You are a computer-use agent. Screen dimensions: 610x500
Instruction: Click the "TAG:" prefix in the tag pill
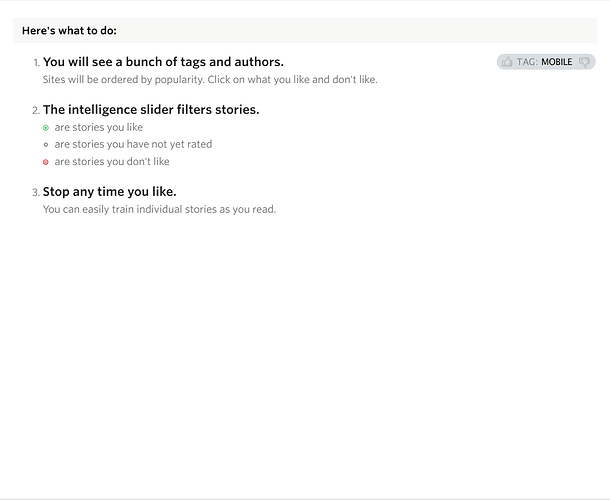pyautogui.click(x=527, y=62)
